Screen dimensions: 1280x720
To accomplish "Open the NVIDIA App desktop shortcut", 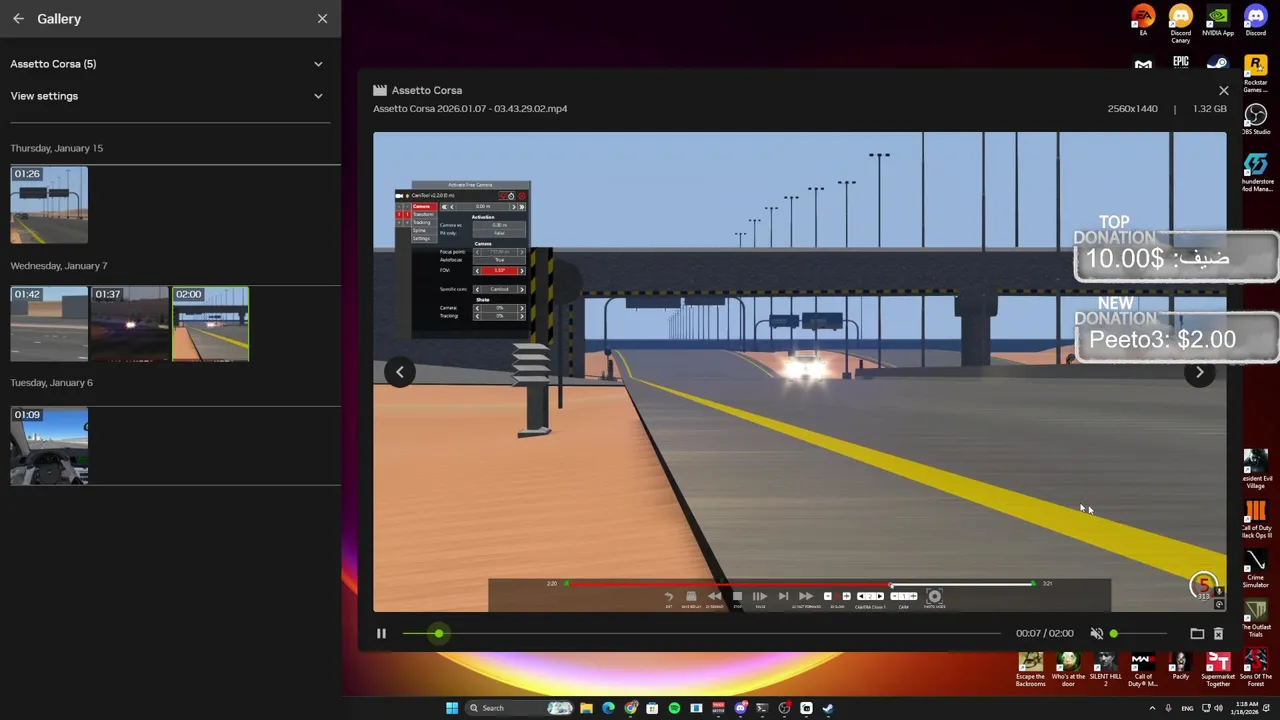I will (x=1218, y=20).
